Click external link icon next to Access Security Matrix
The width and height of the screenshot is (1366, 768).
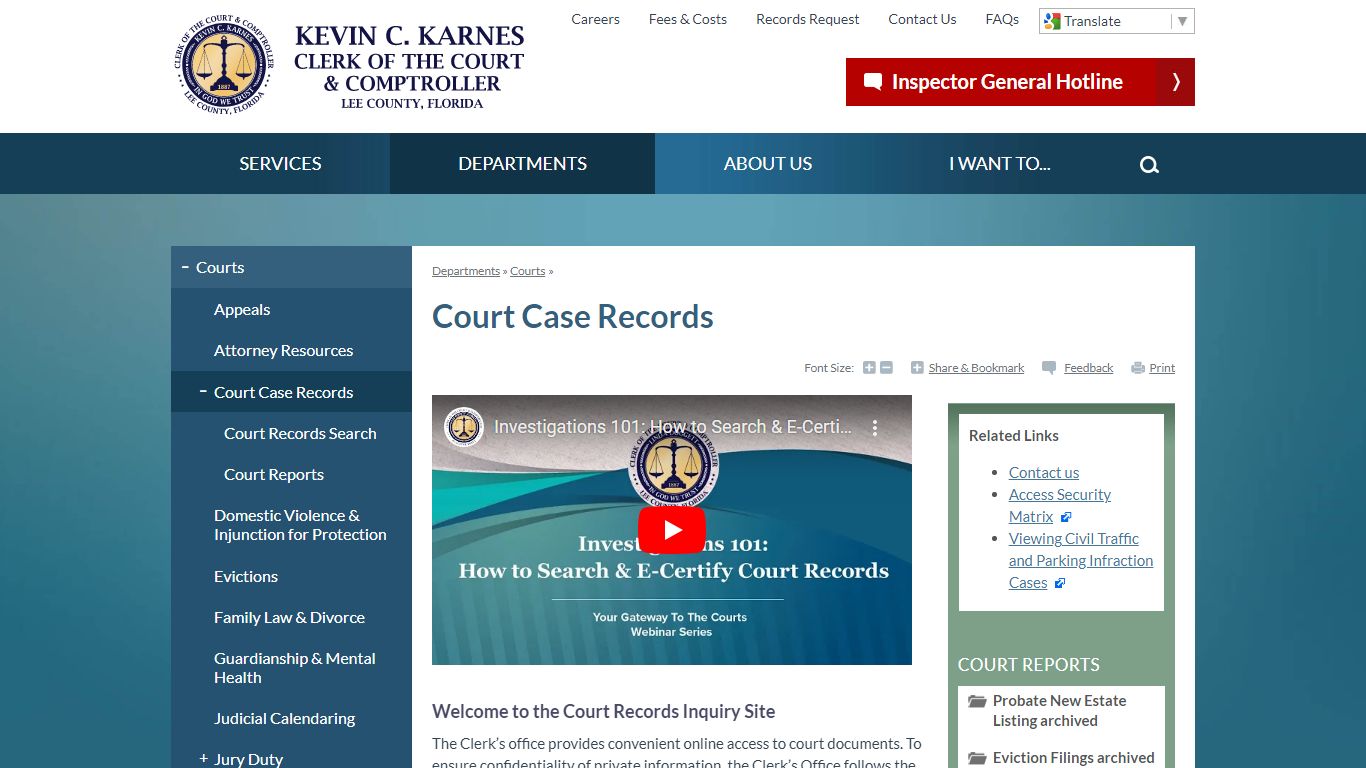(1066, 517)
